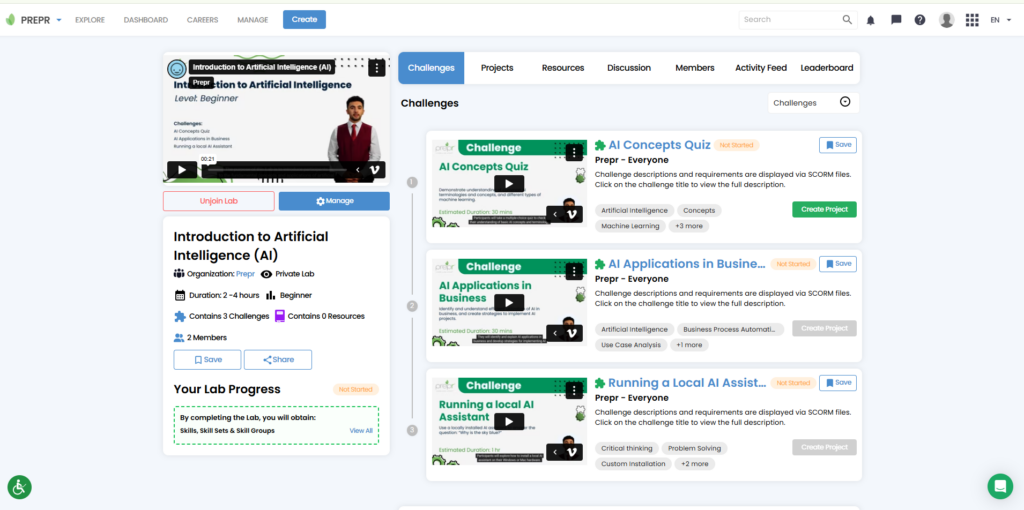Select the Critical thinking tag
1024x510 pixels.
(x=626, y=448)
